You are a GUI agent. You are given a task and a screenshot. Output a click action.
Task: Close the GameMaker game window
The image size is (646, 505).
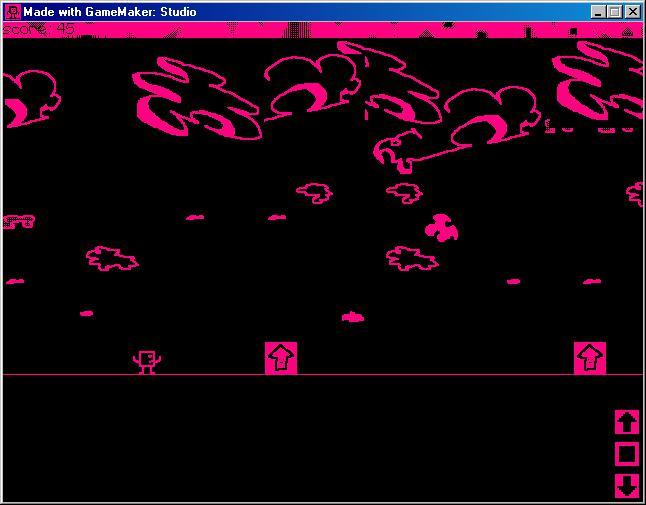(x=631, y=12)
